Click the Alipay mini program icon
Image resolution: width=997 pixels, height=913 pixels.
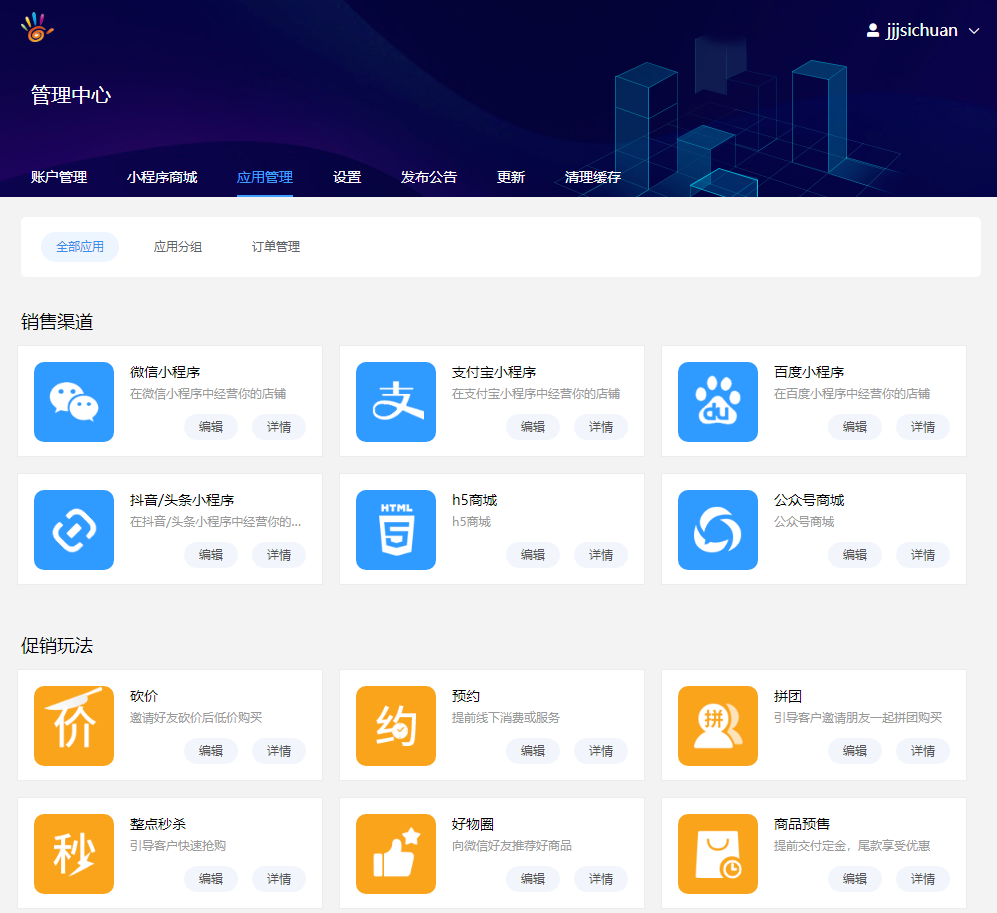(396, 402)
